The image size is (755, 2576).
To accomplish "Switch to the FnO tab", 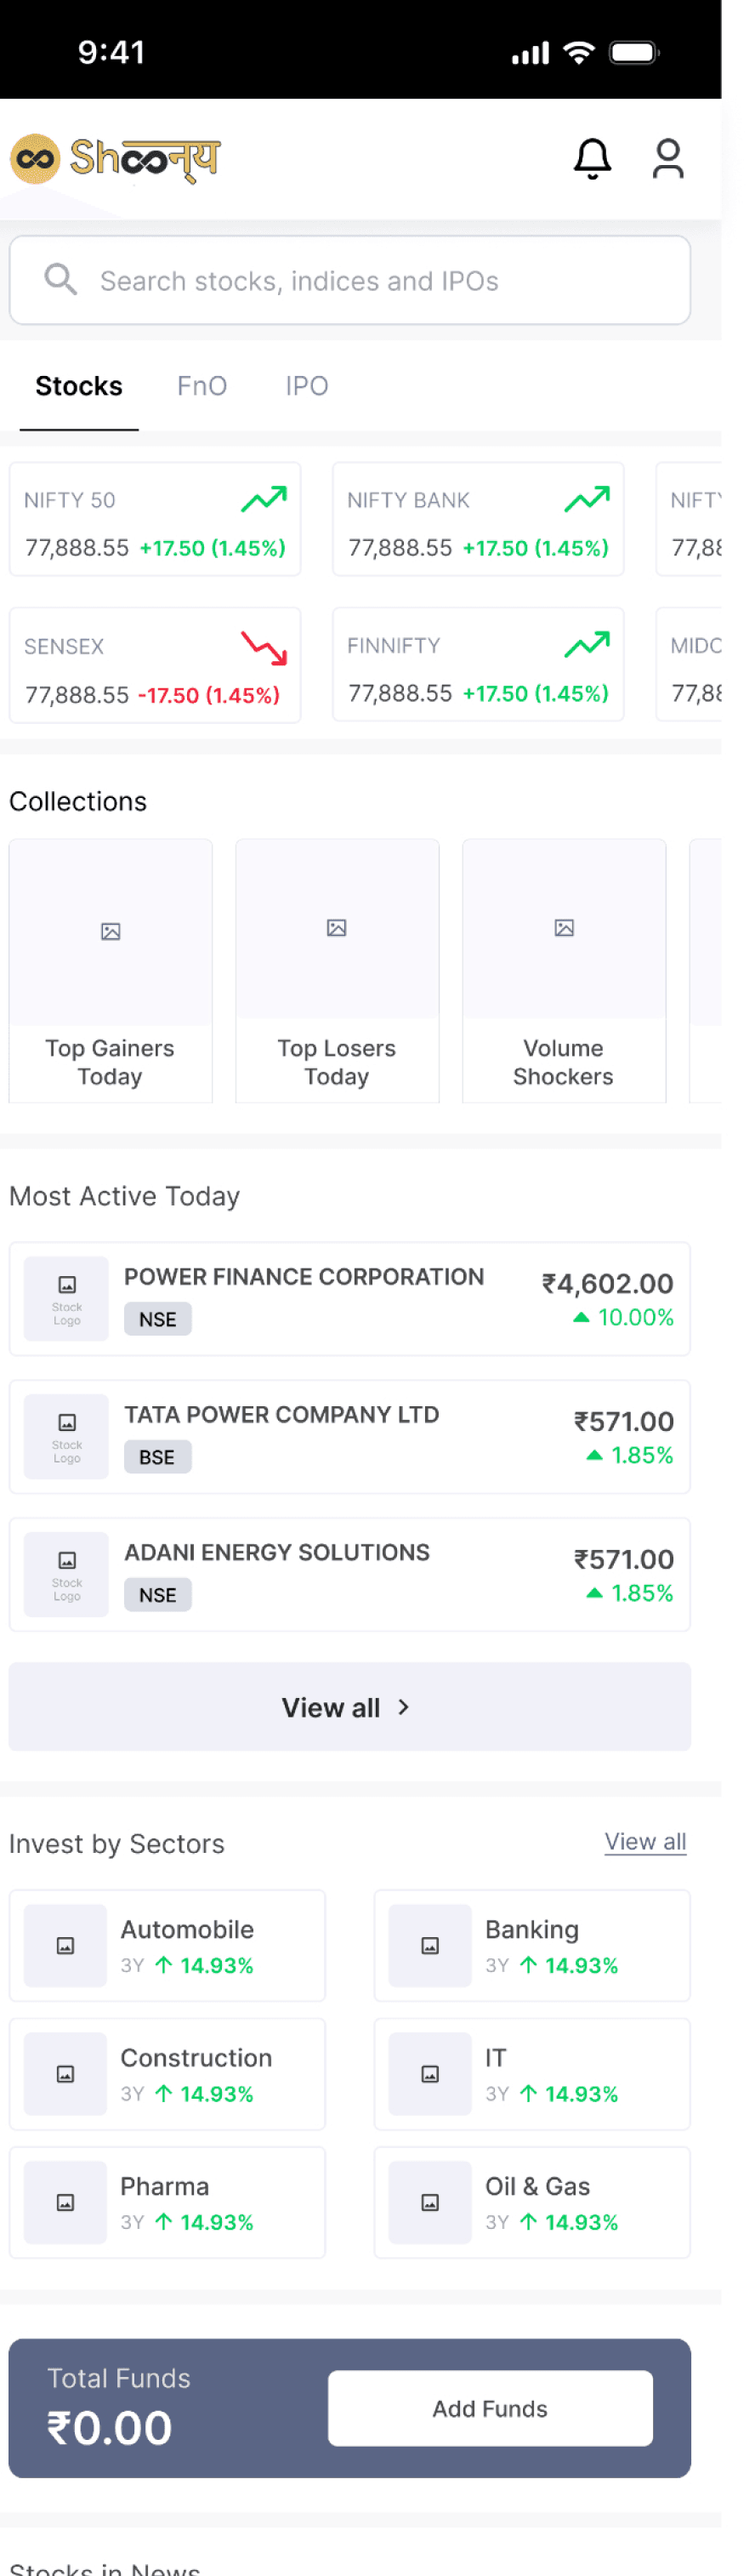I will (202, 386).
